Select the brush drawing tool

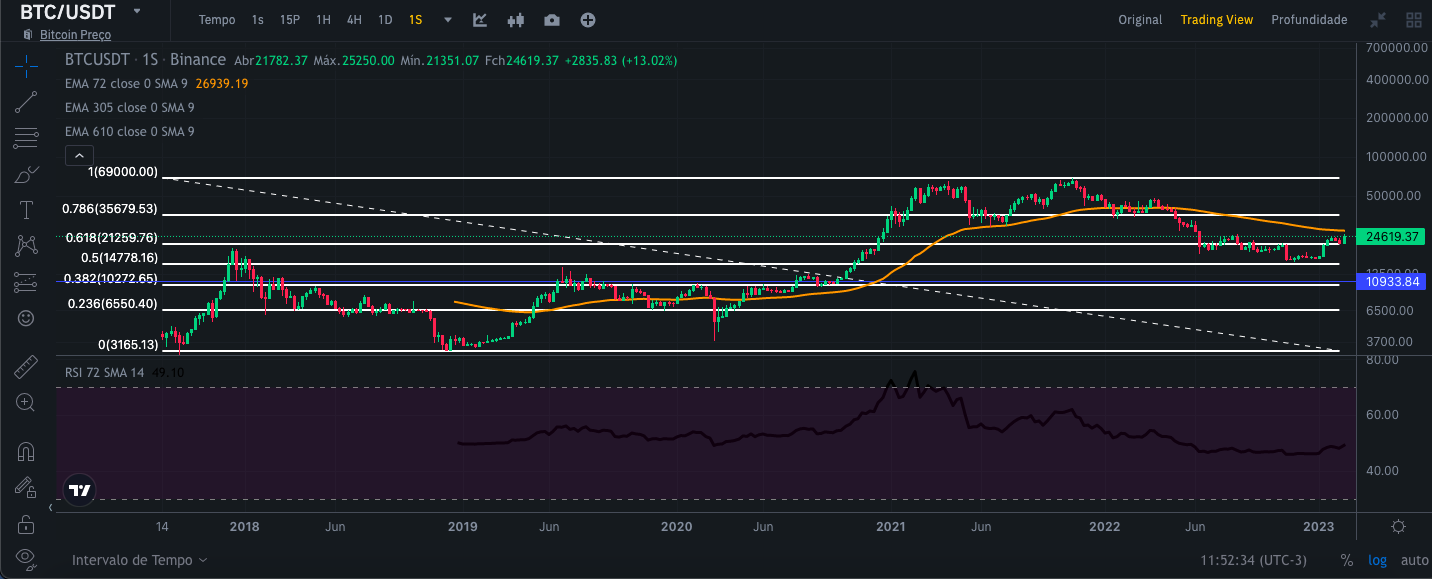(26, 174)
